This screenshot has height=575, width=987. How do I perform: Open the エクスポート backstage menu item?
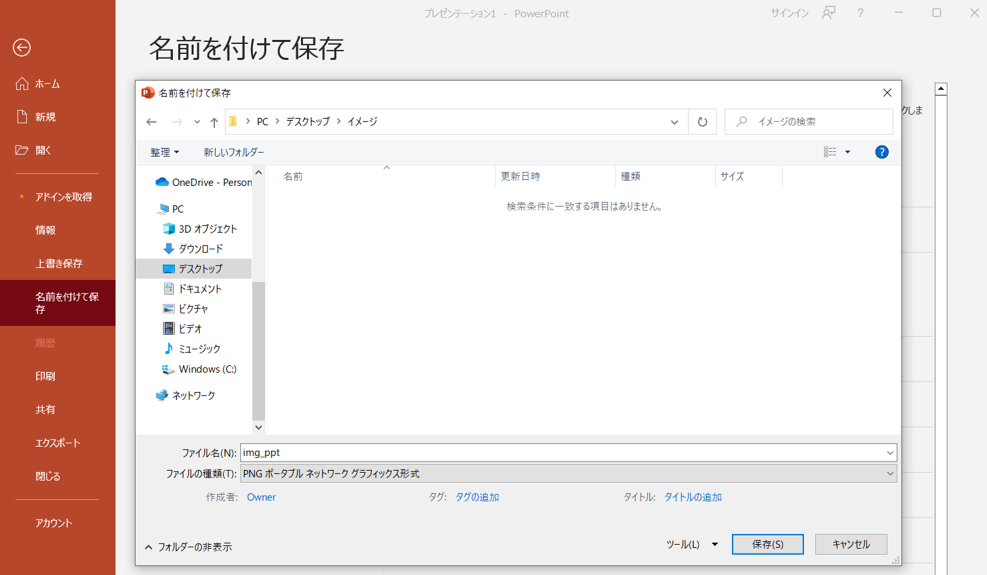pos(57,443)
